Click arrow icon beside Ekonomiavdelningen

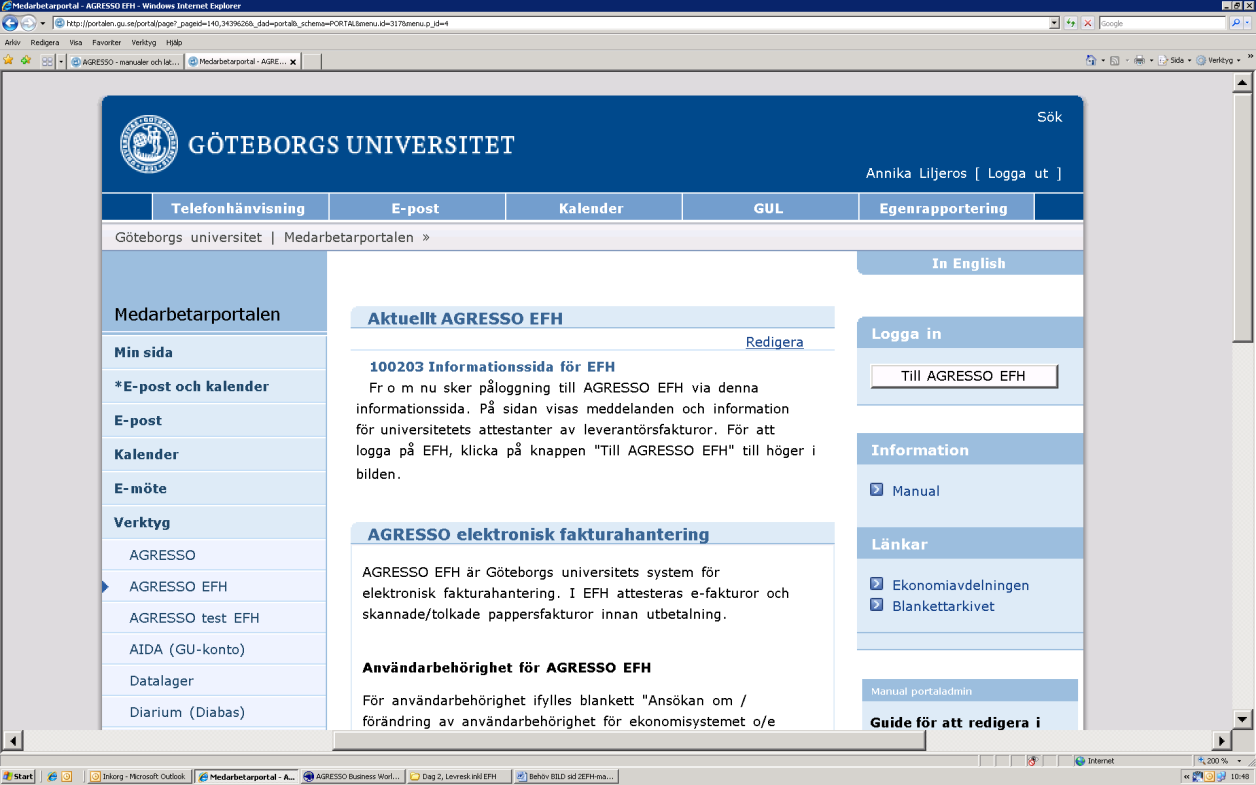877,584
